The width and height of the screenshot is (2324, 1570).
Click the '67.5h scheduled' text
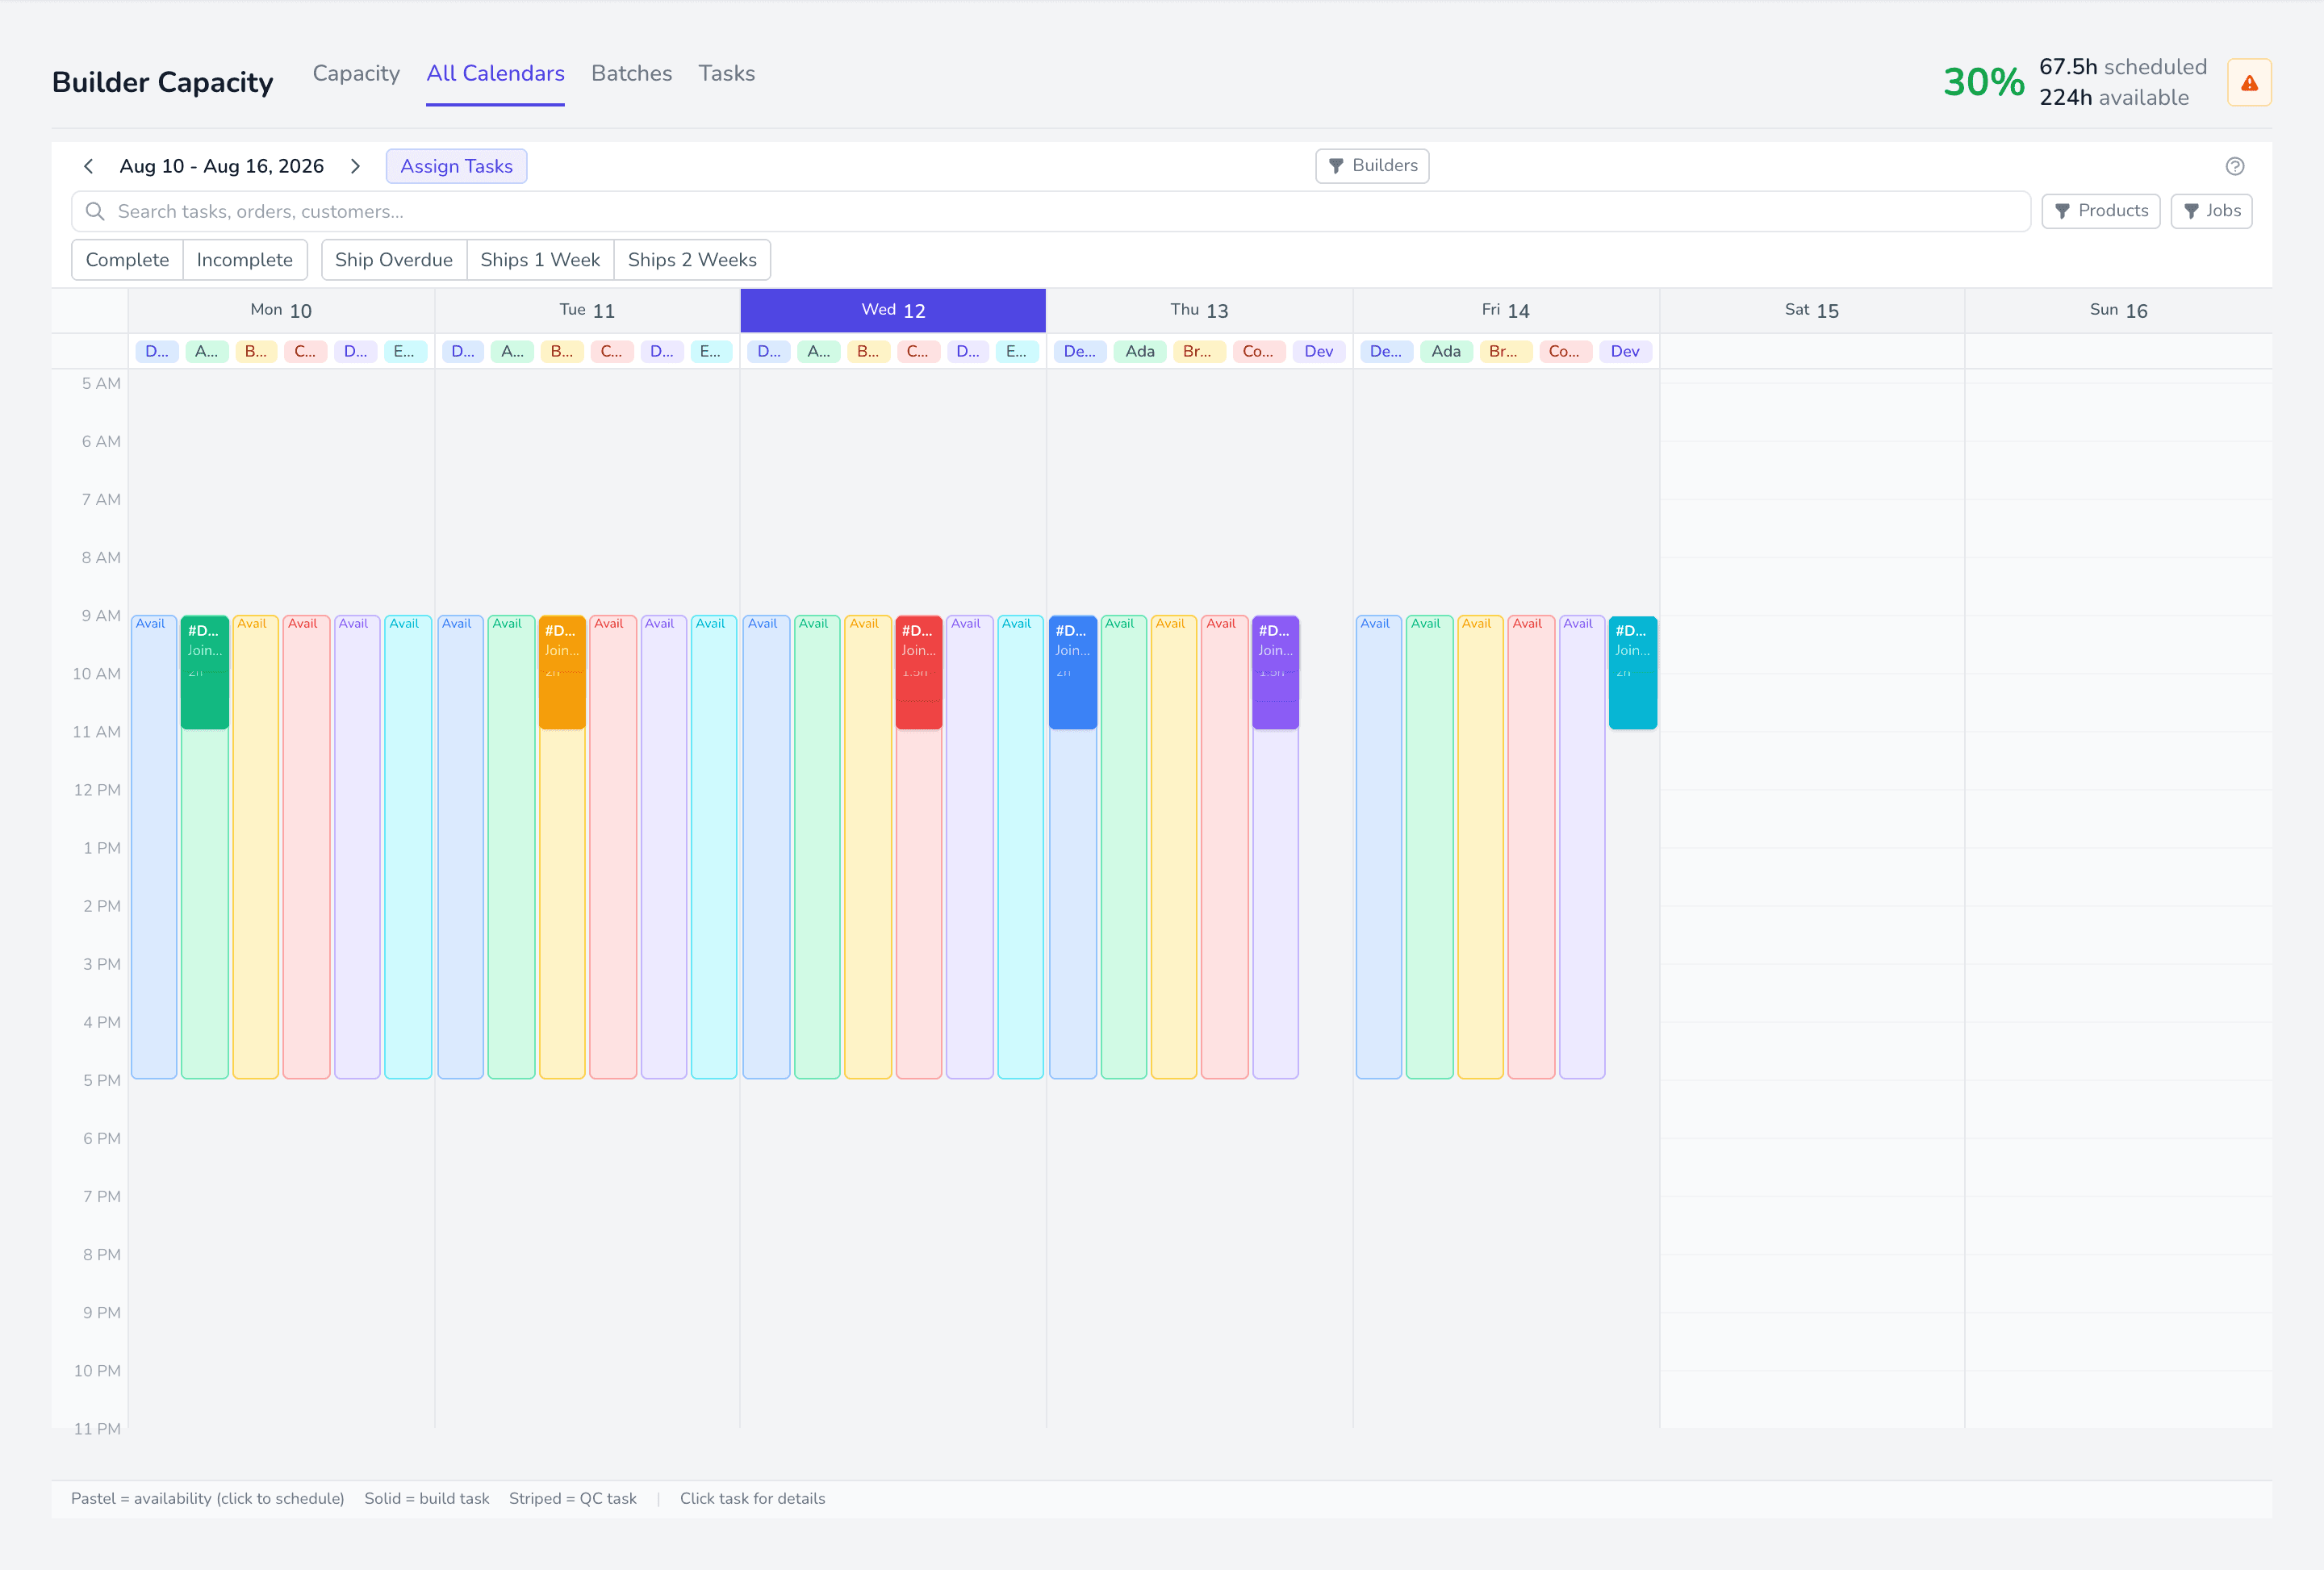tap(2122, 67)
